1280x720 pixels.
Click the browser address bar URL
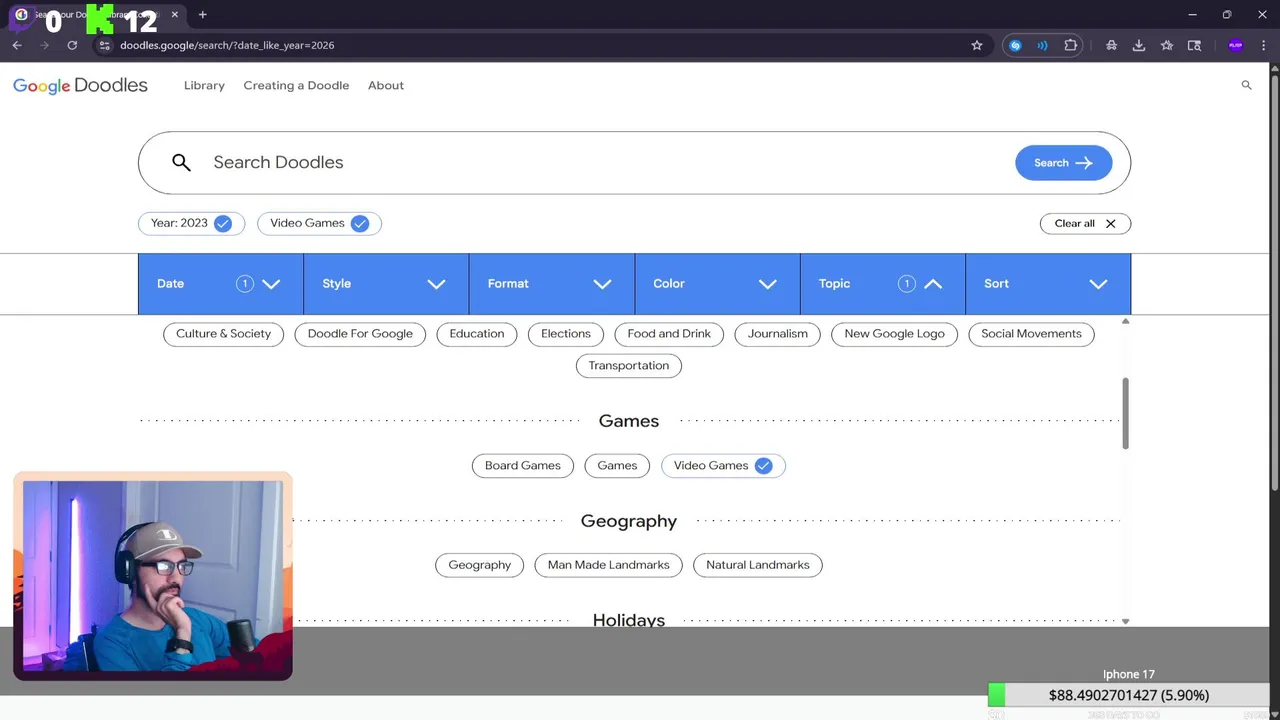click(x=227, y=45)
